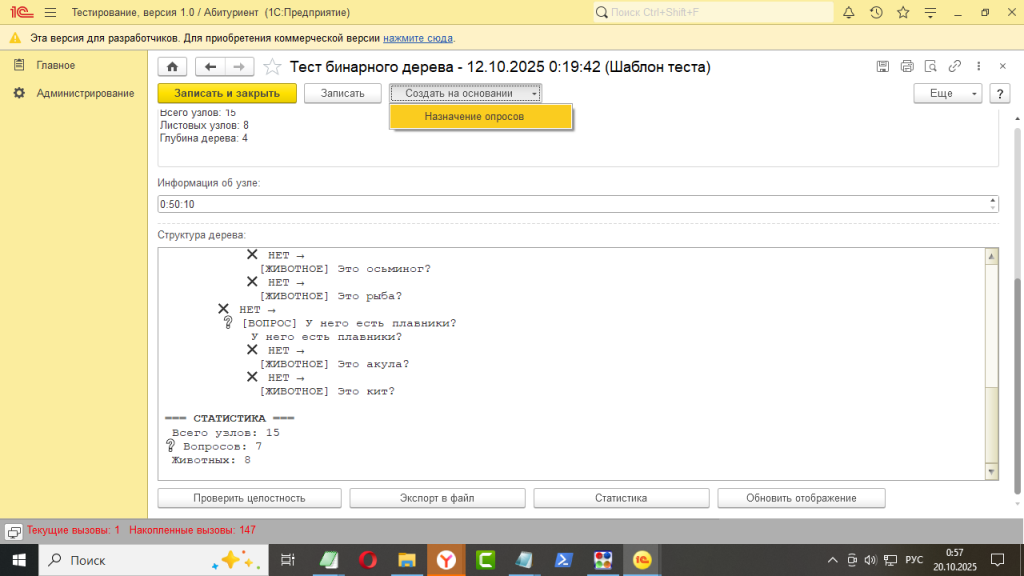This screenshot has height=576, width=1024.
Task: Open the "Главное" section
Action: [x=56, y=65]
